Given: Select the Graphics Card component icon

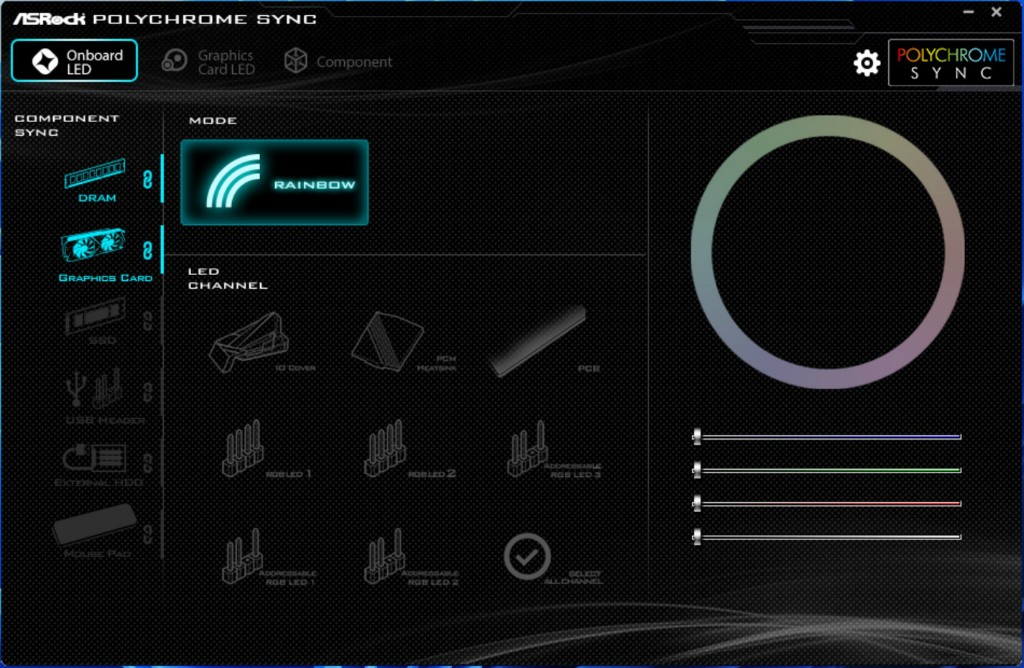Looking at the screenshot, I should click(x=93, y=245).
